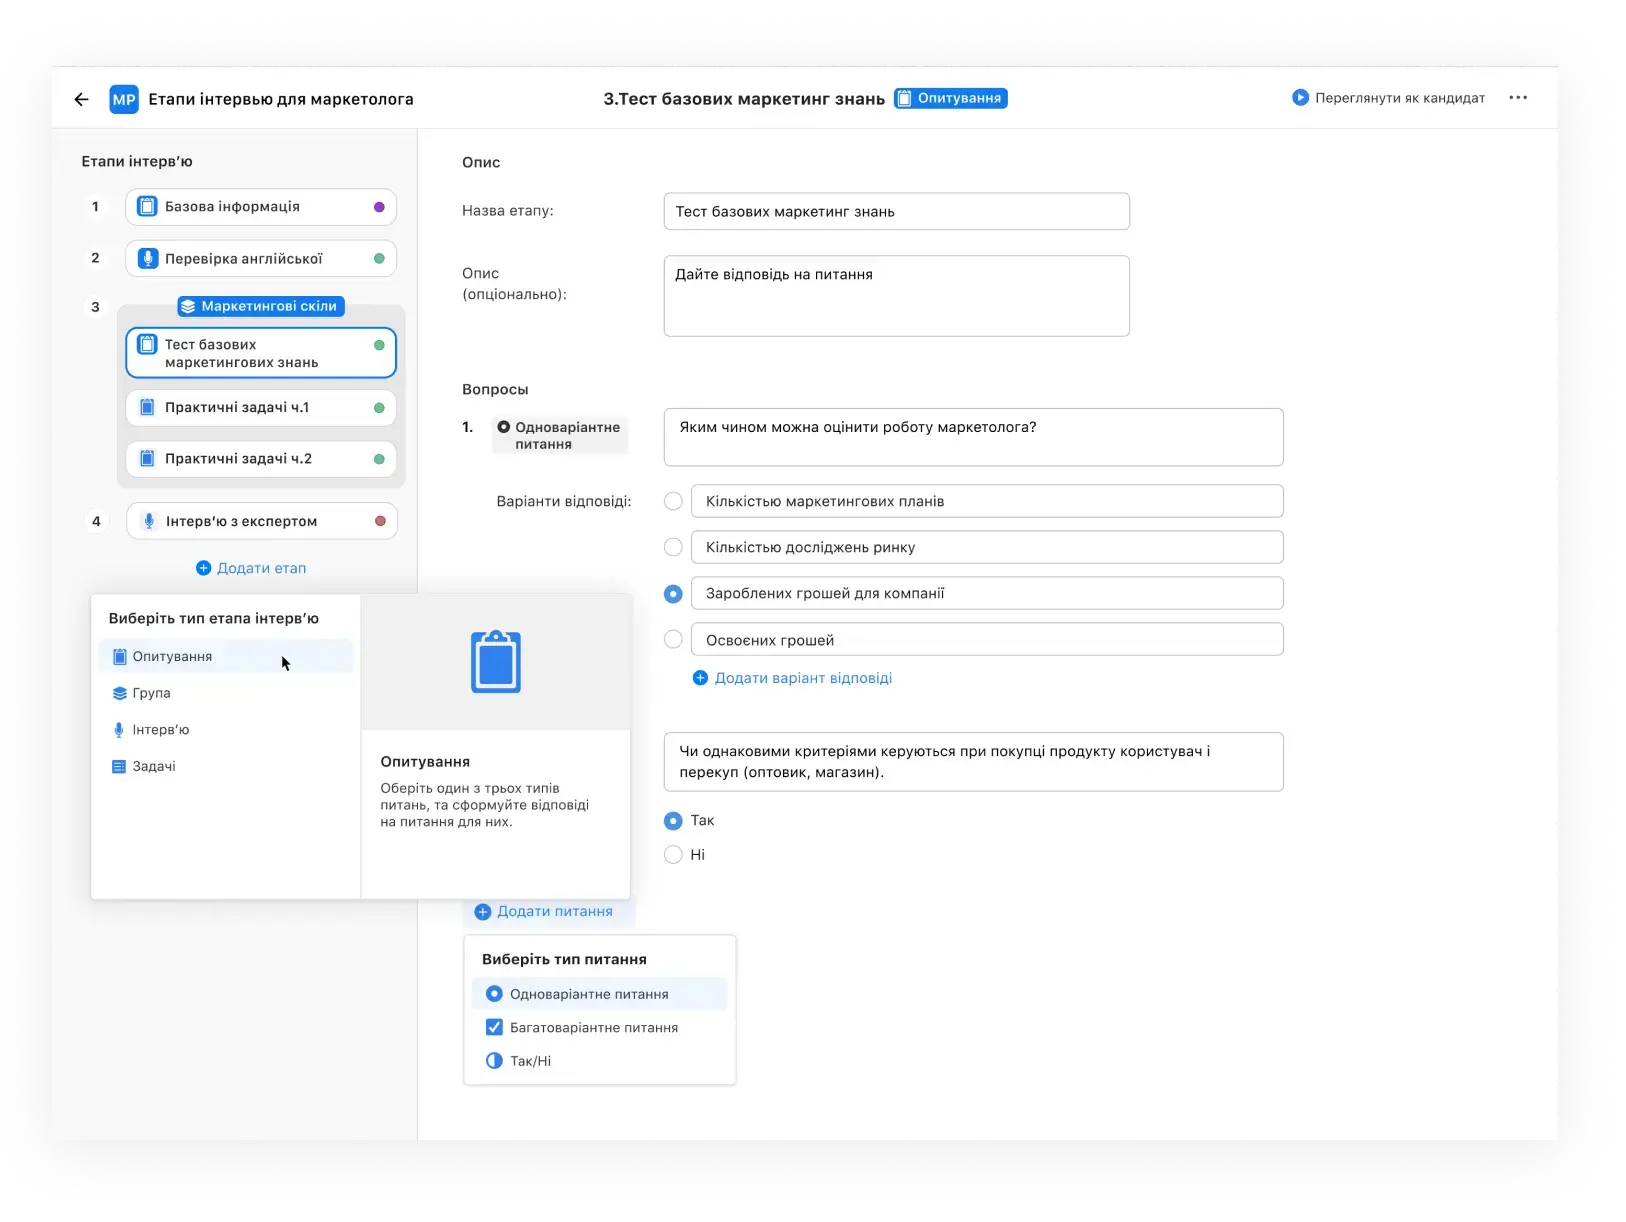Click plus icon next to Додати варіант відповіді
Viewport: 1626px width, 1222px height.
[700, 678]
